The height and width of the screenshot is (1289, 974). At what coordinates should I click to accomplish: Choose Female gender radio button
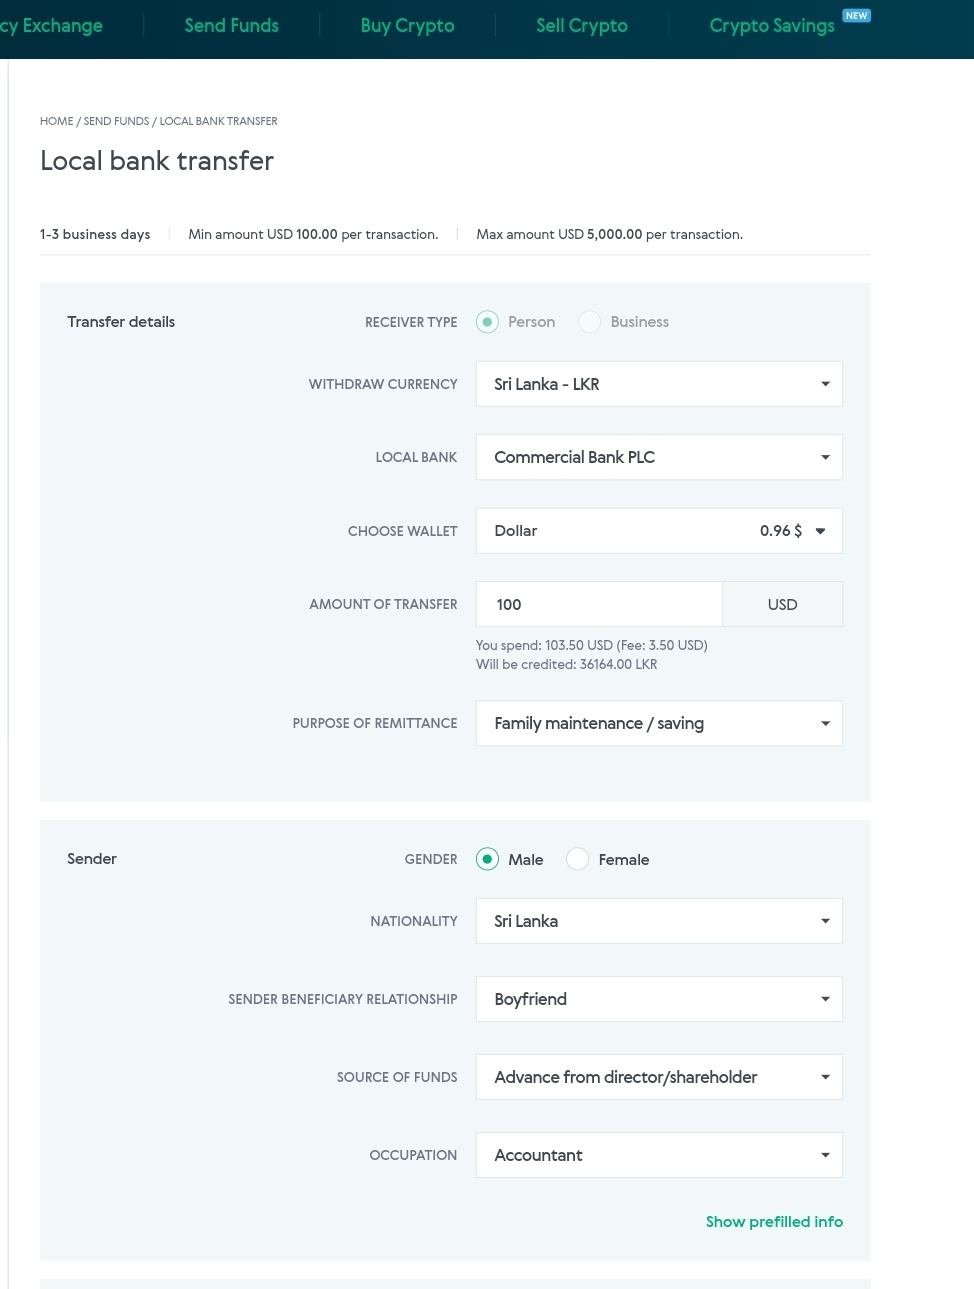tap(577, 859)
